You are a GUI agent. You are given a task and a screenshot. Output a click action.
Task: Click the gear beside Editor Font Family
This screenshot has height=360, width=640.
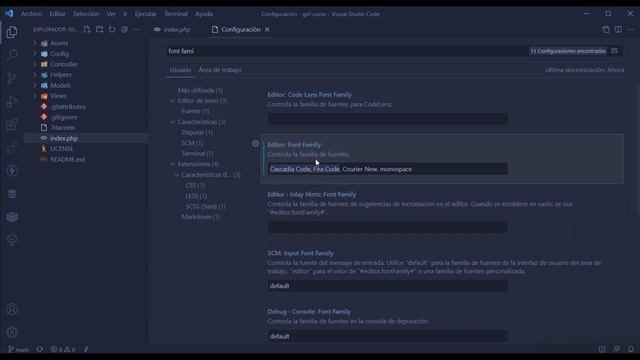[x=256, y=143]
